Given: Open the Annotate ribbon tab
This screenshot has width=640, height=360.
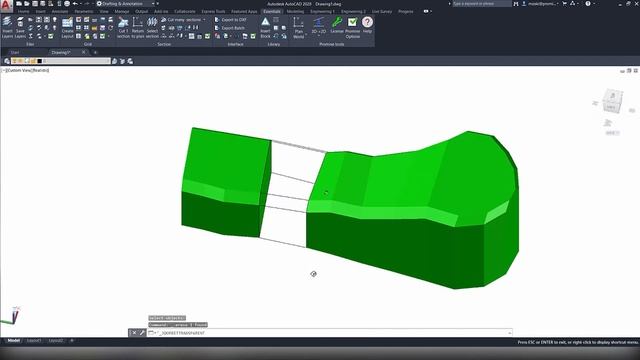Looking at the screenshot, I should (60, 11).
